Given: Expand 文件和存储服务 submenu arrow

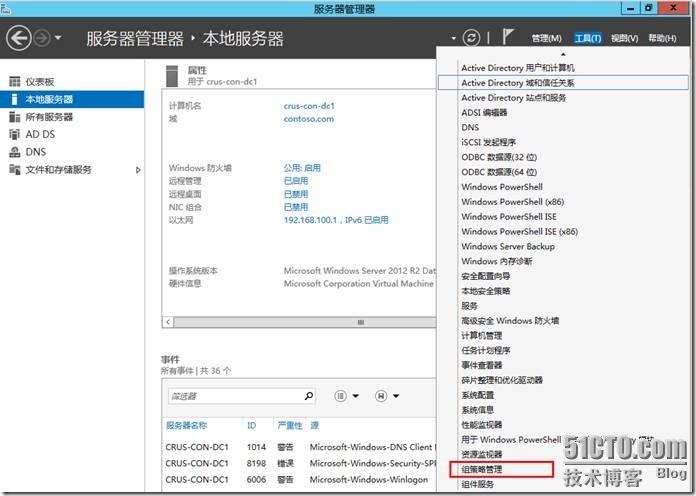Looking at the screenshot, I should (x=138, y=170).
